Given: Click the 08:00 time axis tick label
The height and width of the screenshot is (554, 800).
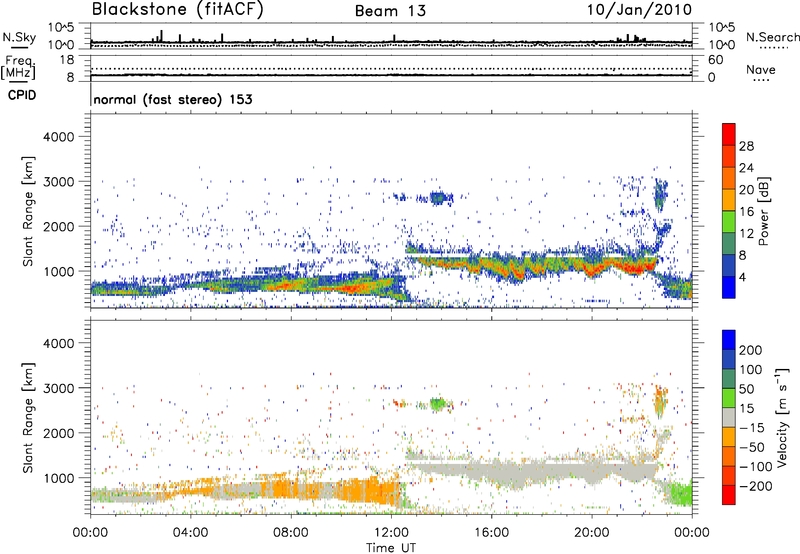Looking at the screenshot, I should 291,533.
